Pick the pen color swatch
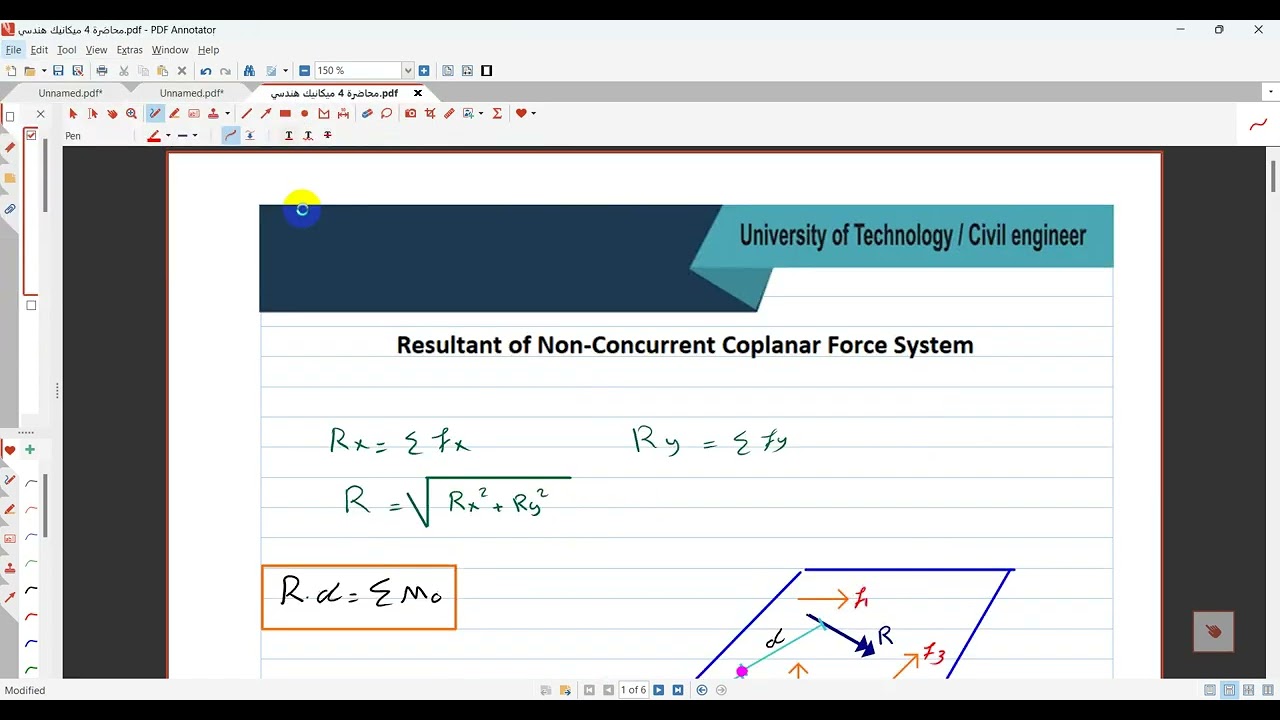This screenshot has height=720, width=1280. click(x=153, y=136)
